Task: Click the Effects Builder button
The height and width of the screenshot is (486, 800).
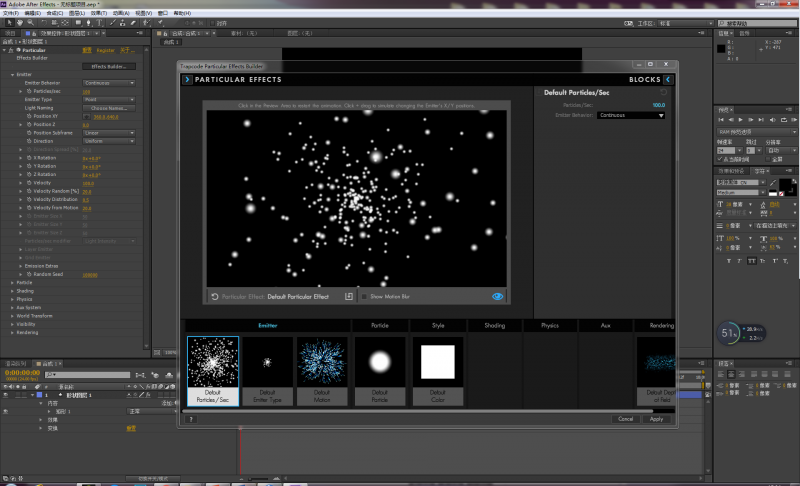Action: tap(109, 67)
